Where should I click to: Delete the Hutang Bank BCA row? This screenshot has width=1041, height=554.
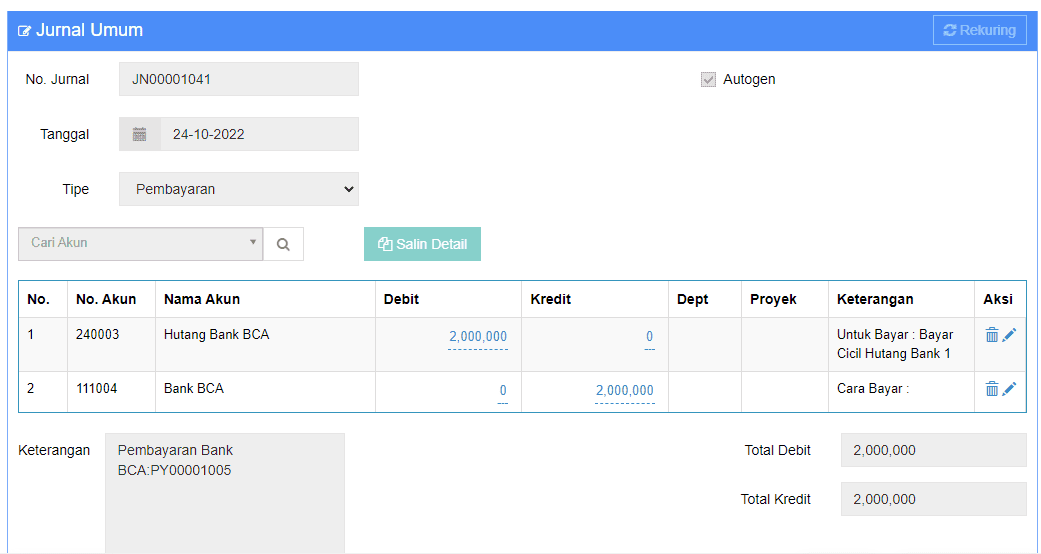pos(992,335)
